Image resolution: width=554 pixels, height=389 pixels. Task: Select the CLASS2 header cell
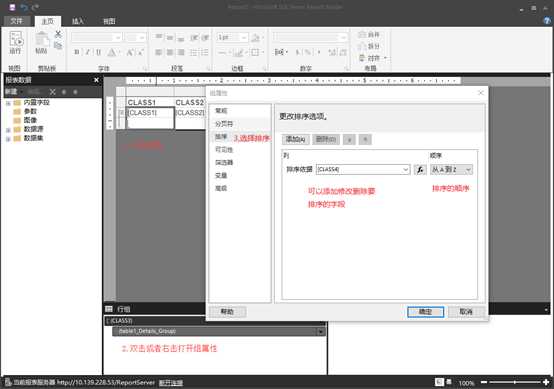pyautogui.click(x=190, y=102)
